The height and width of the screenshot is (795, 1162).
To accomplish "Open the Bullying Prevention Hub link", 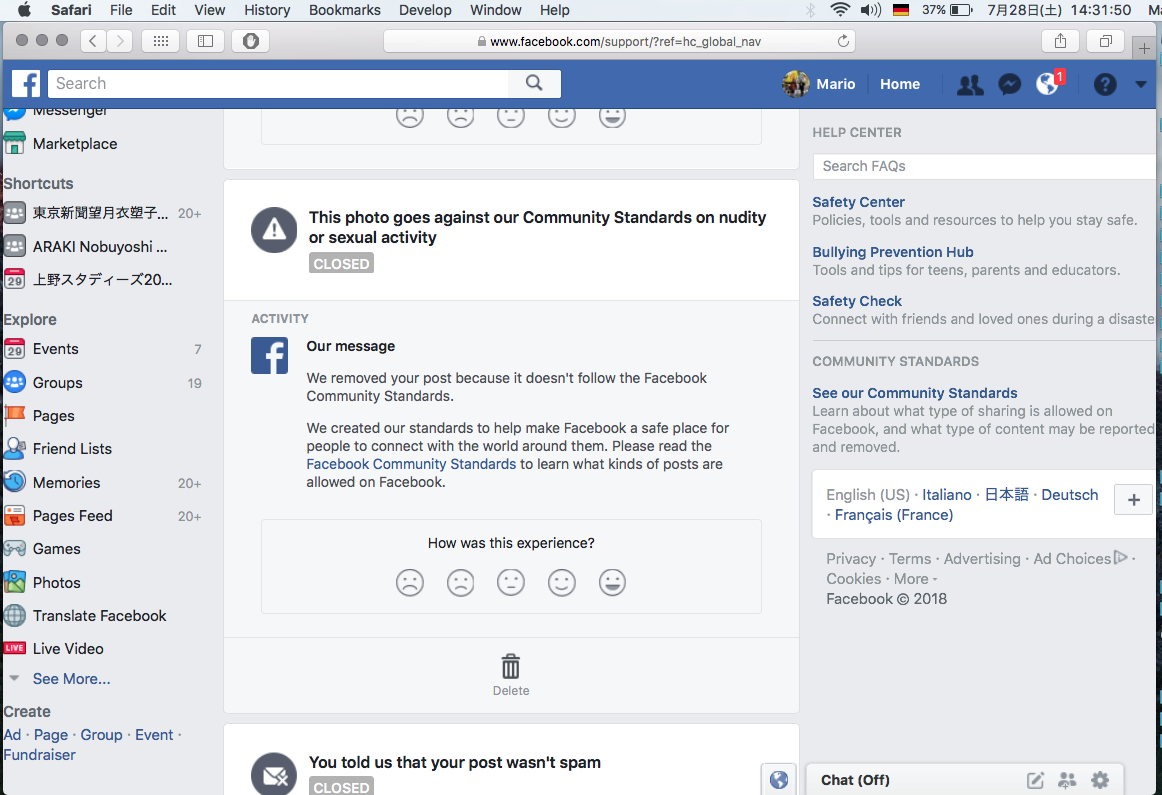I will click(x=892, y=253).
